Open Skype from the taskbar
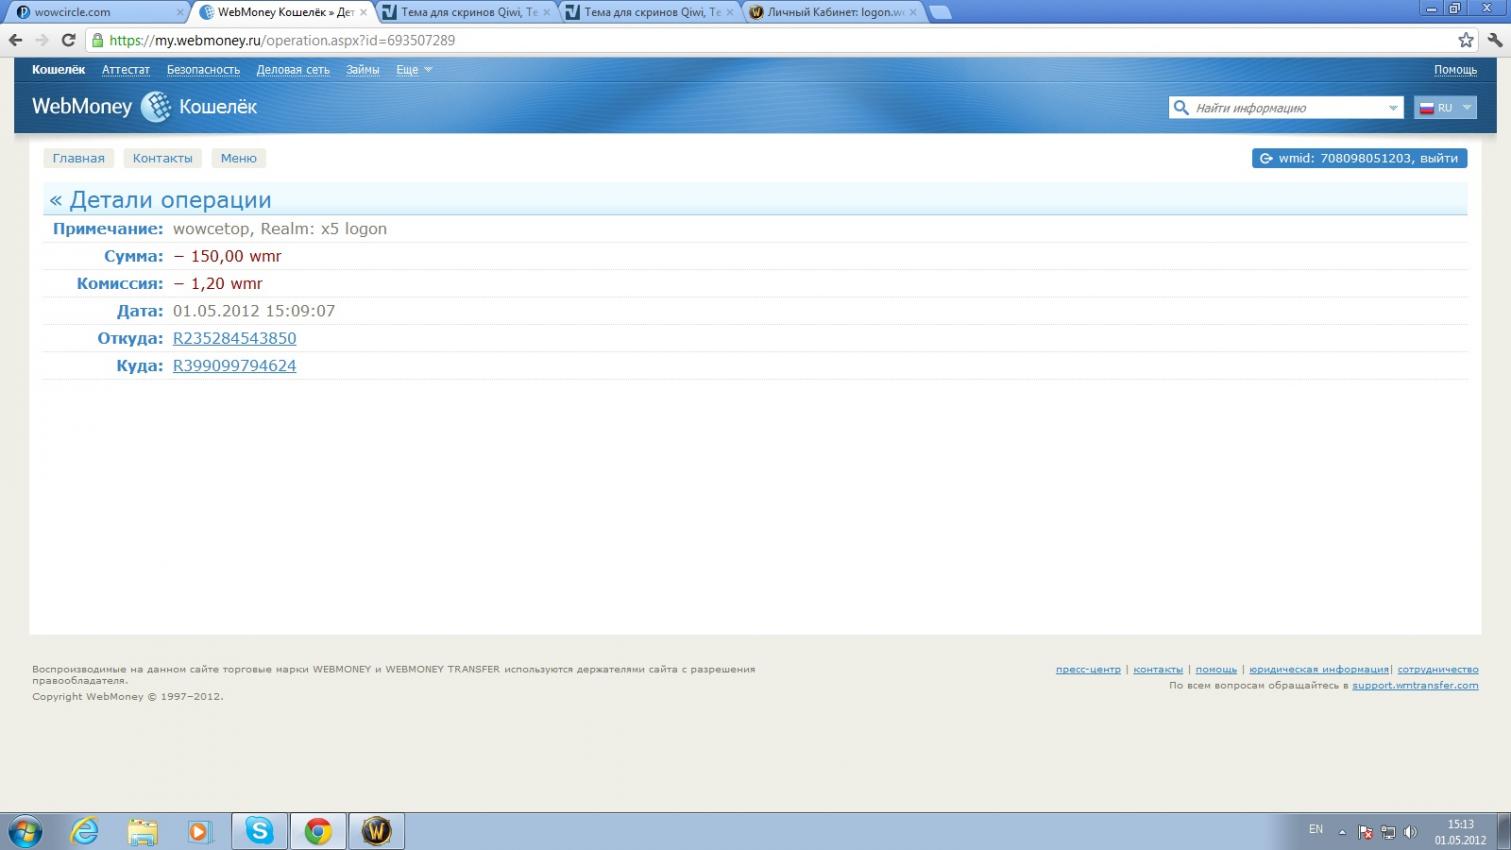The image size is (1511, 850). (x=260, y=831)
